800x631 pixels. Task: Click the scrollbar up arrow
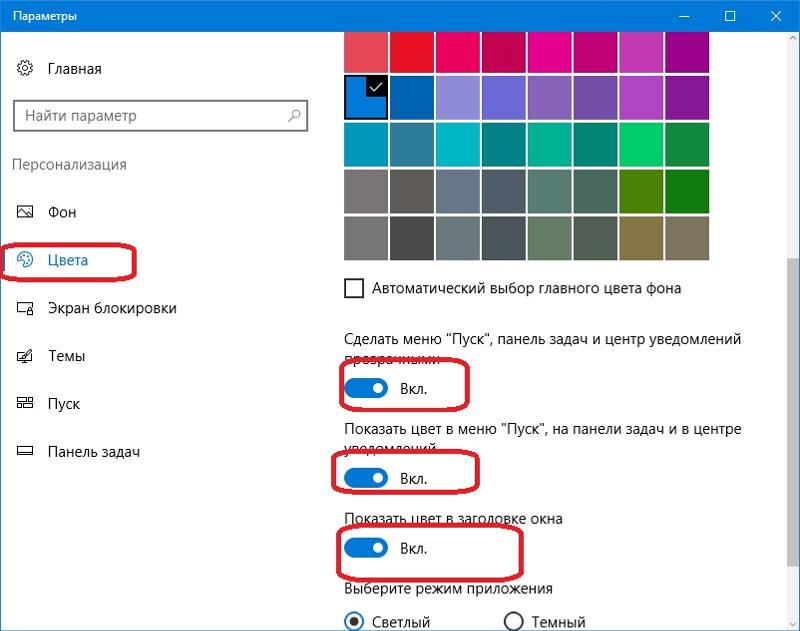pos(793,38)
